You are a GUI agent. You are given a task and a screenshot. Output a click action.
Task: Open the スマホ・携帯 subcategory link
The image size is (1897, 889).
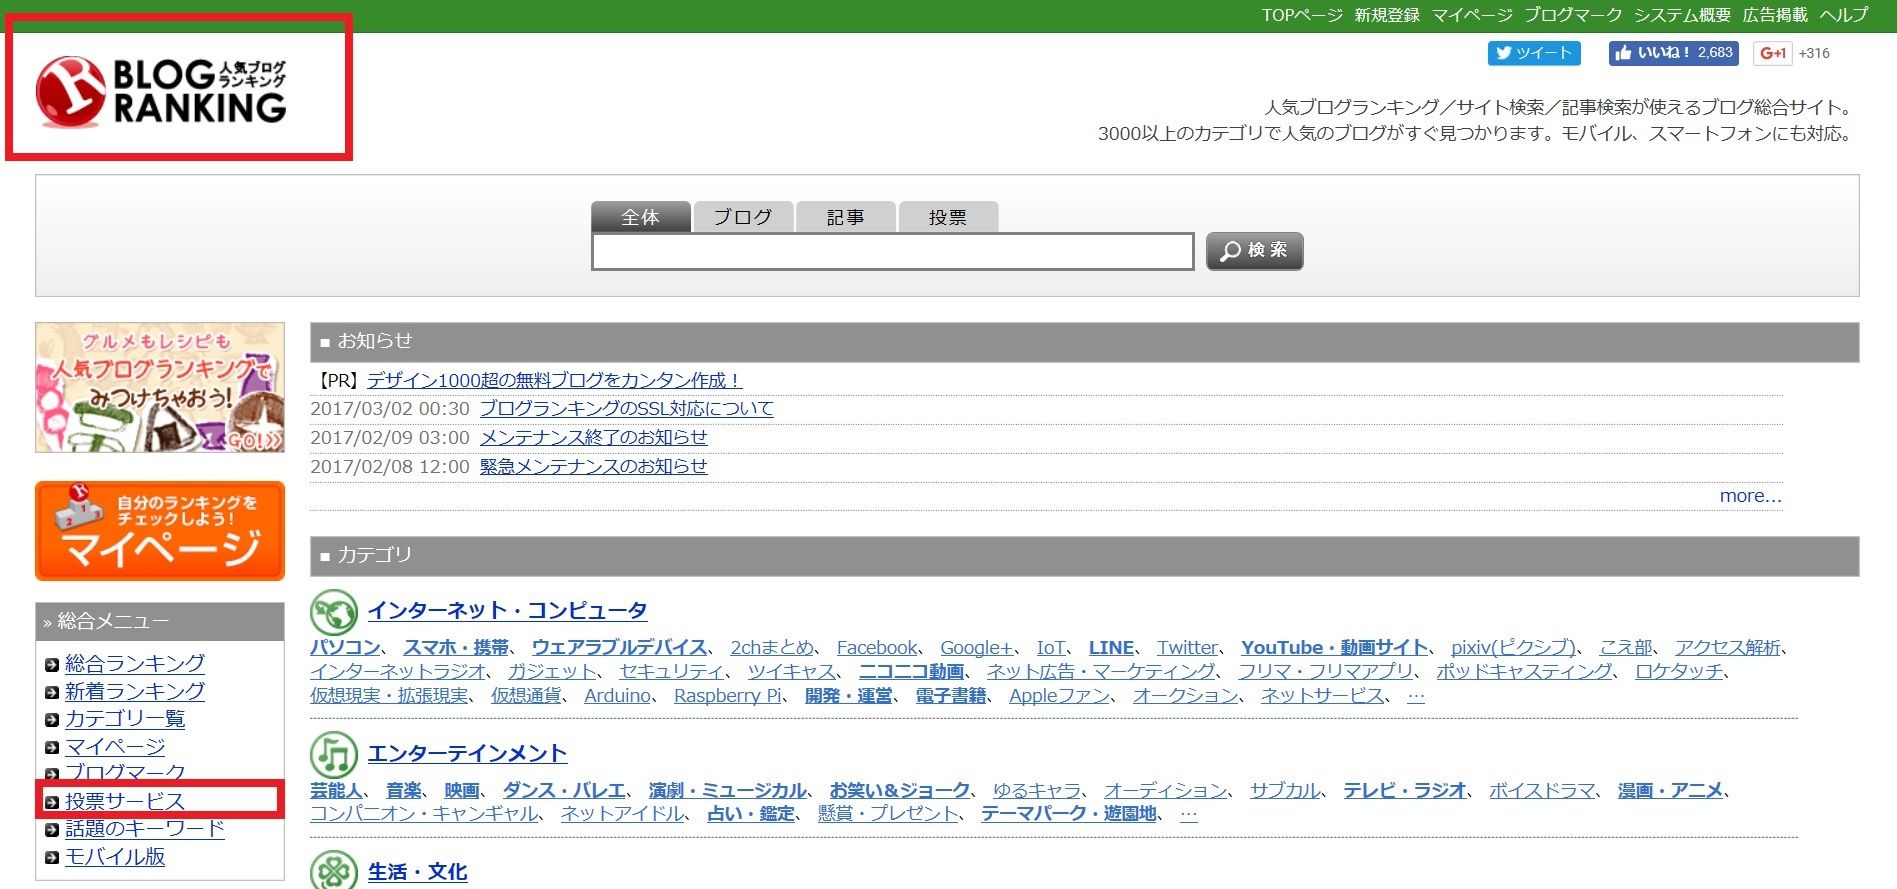point(456,648)
